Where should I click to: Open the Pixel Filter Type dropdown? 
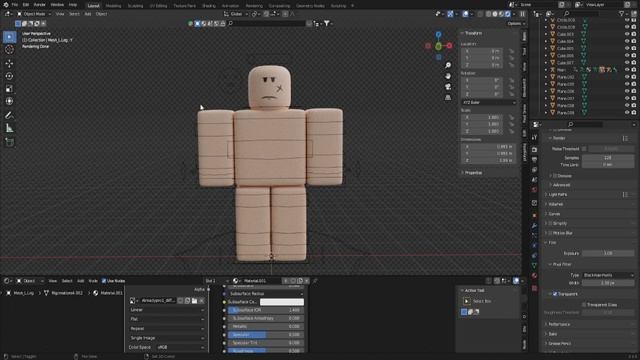coord(608,275)
